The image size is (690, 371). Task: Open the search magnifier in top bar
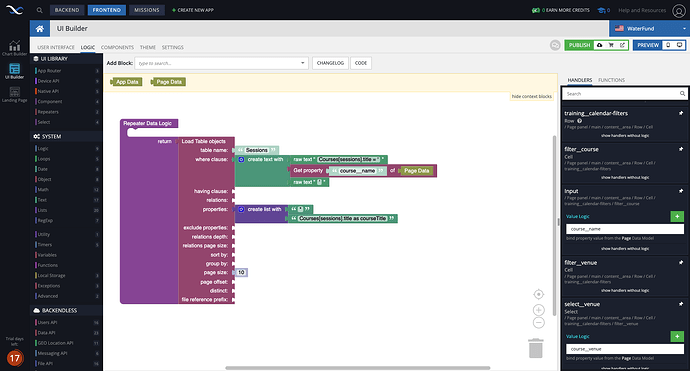pyautogui.click(x=40, y=10)
